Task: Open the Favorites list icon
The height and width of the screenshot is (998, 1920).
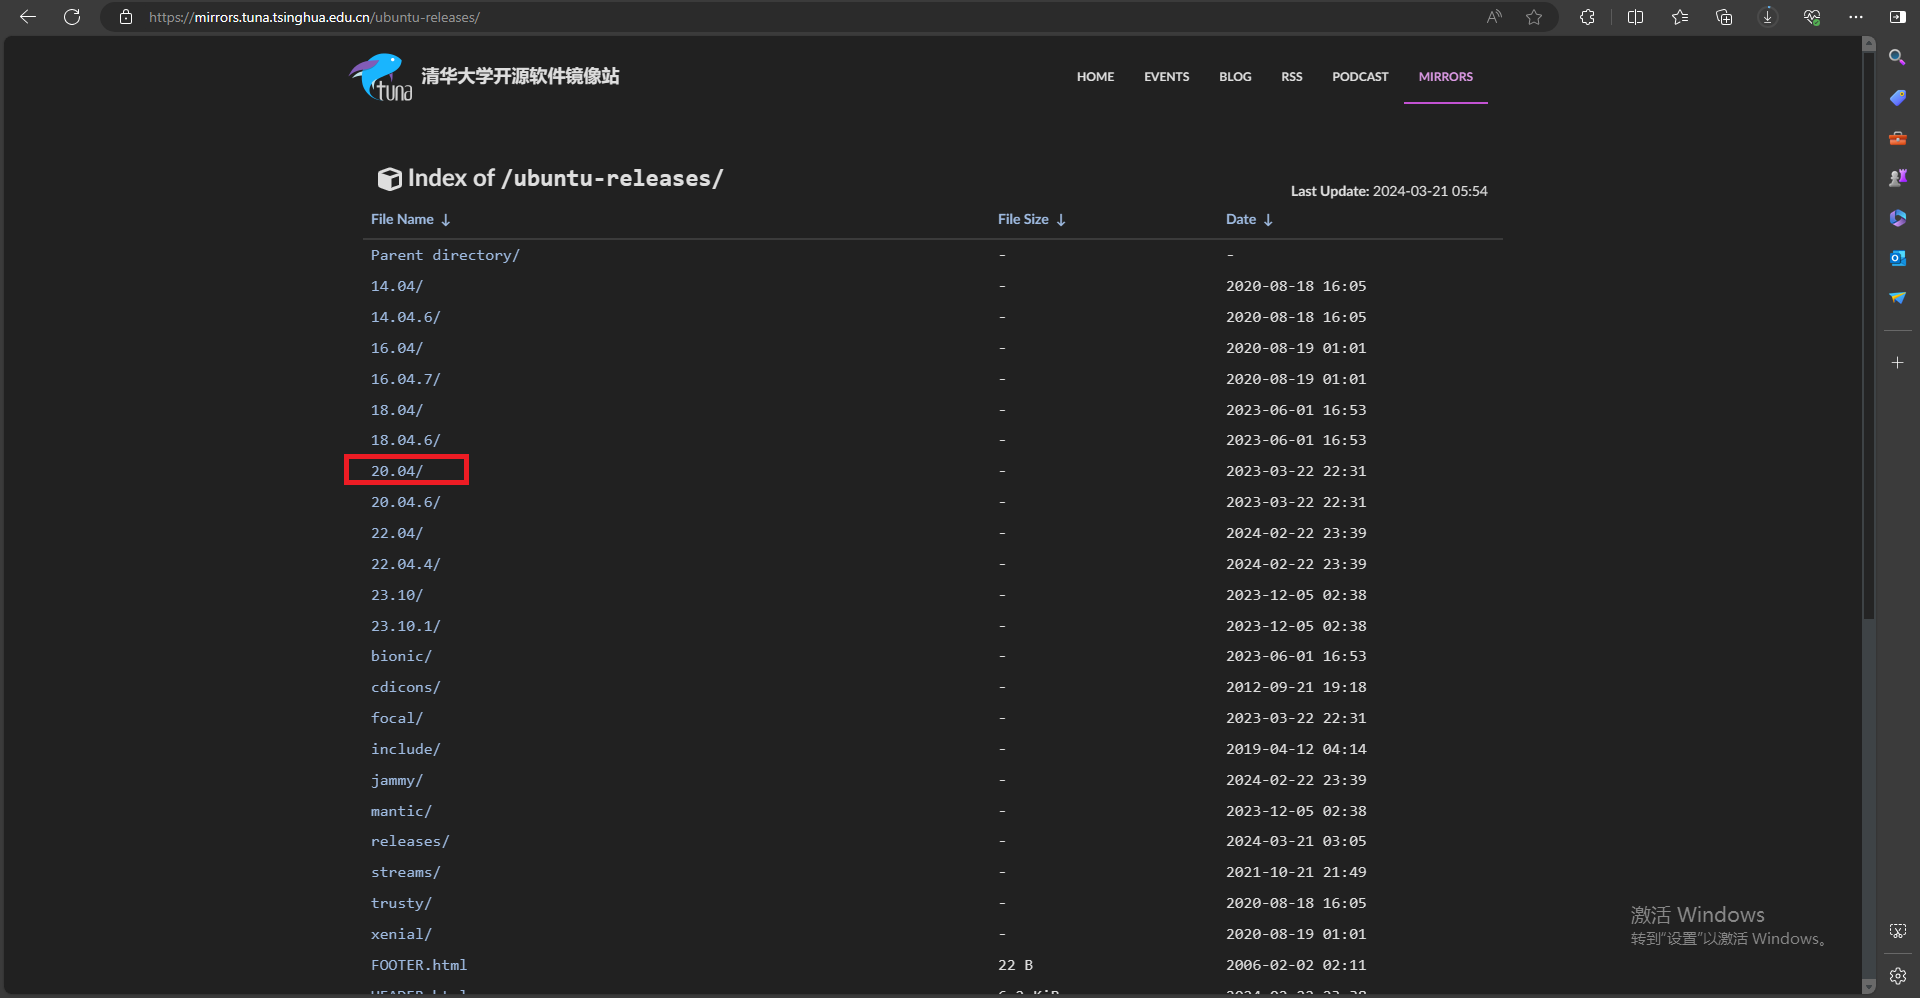Action: tap(1680, 17)
